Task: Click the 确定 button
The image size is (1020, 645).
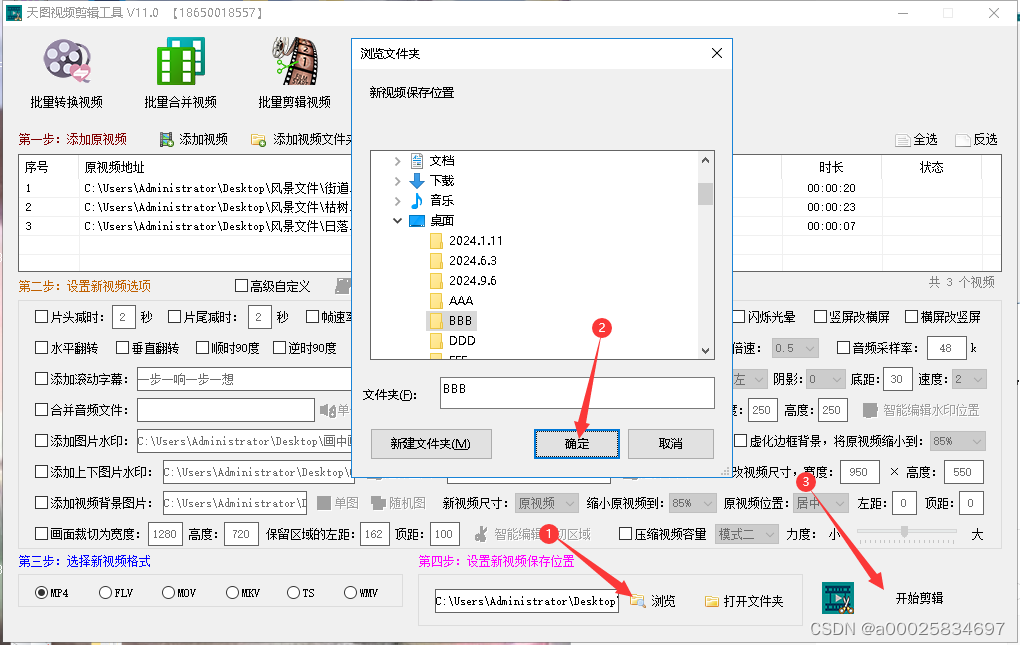Action: point(576,443)
